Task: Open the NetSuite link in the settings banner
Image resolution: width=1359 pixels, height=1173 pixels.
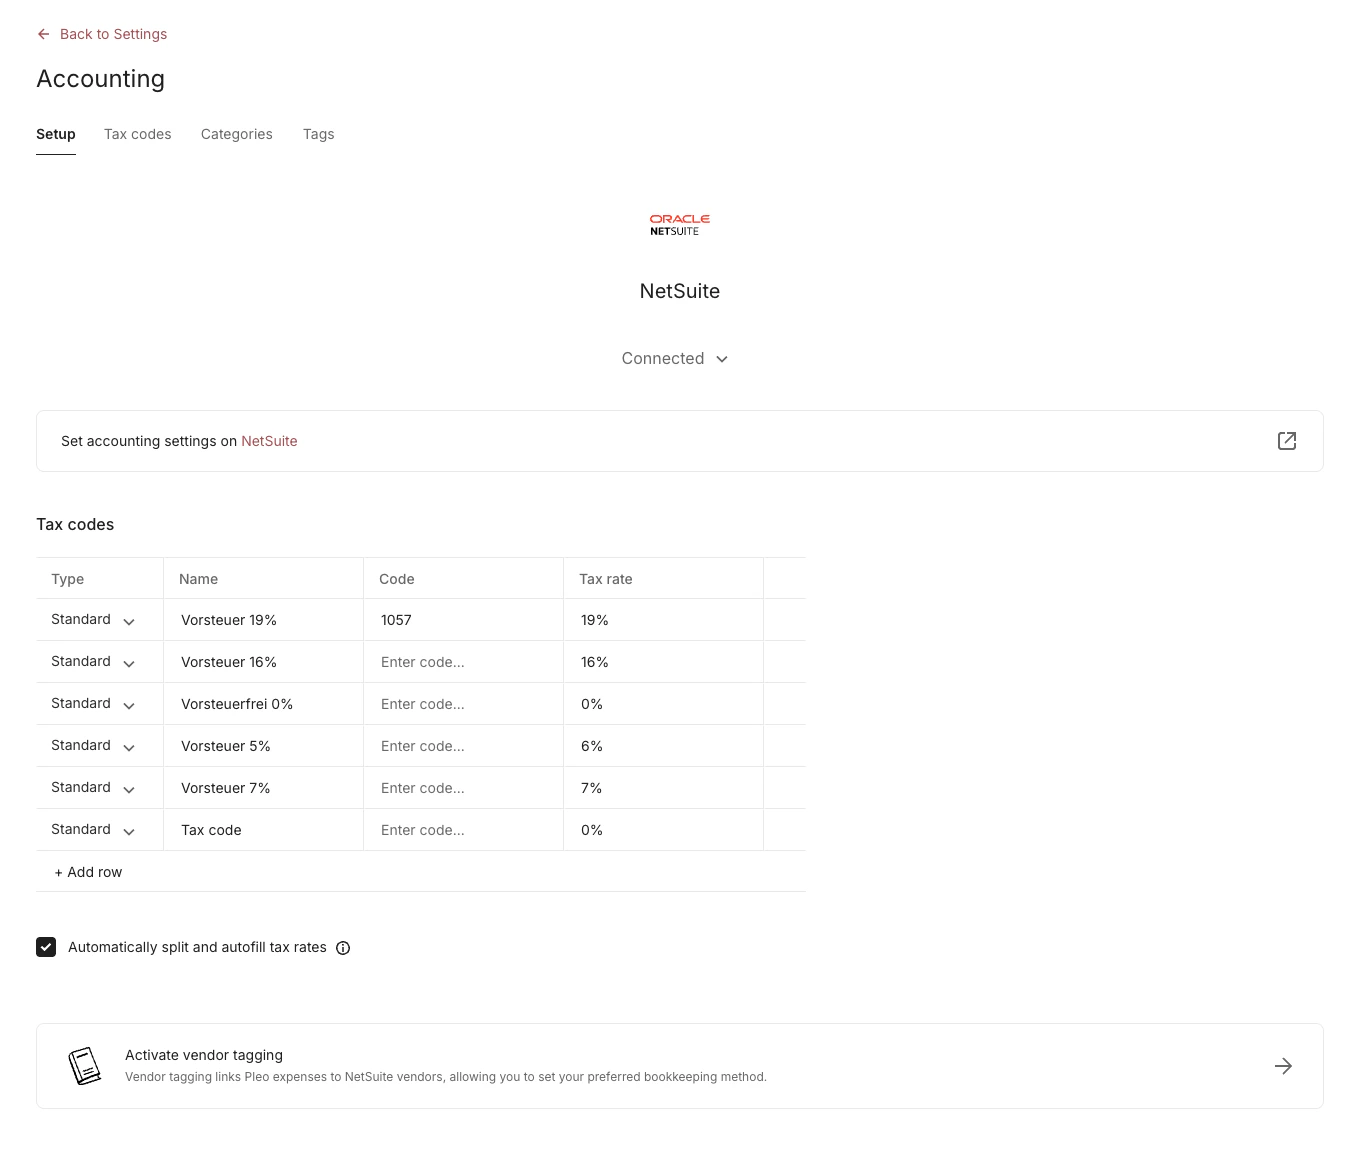Action: click(269, 441)
